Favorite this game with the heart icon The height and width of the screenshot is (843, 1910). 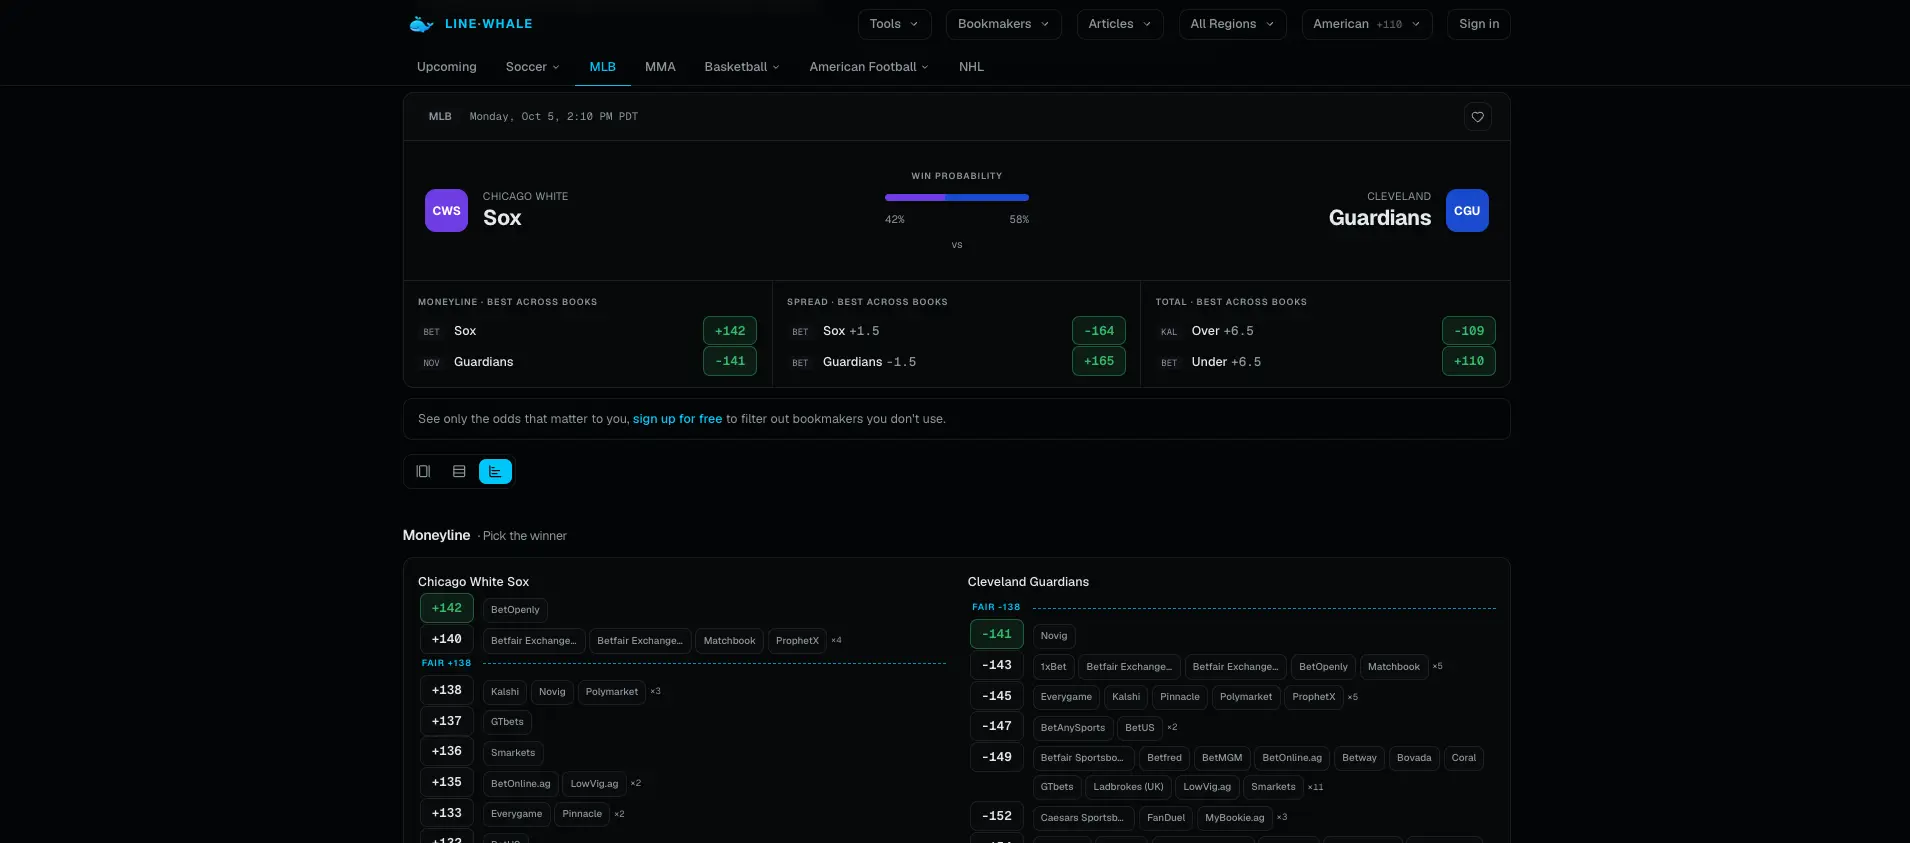(x=1477, y=117)
